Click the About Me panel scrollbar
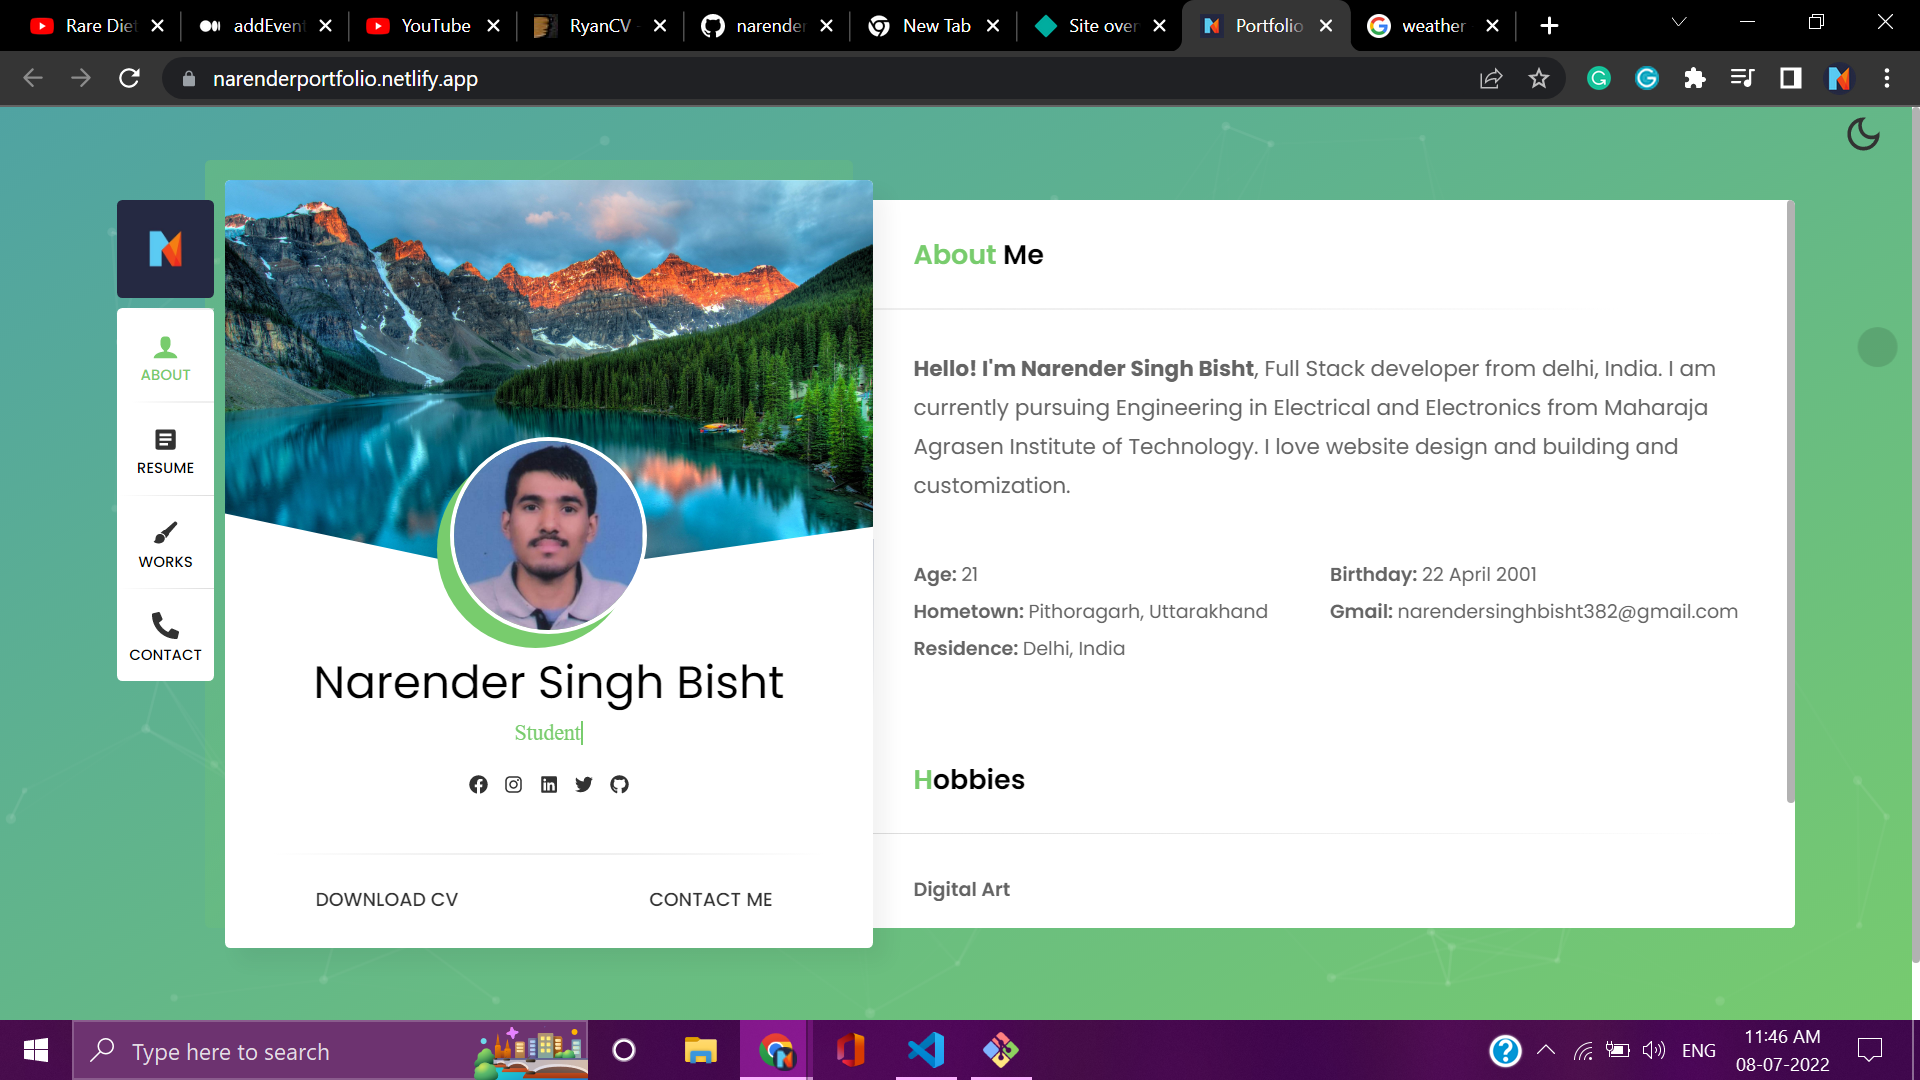Image resolution: width=1920 pixels, height=1080 pixels. (1790, 500)
